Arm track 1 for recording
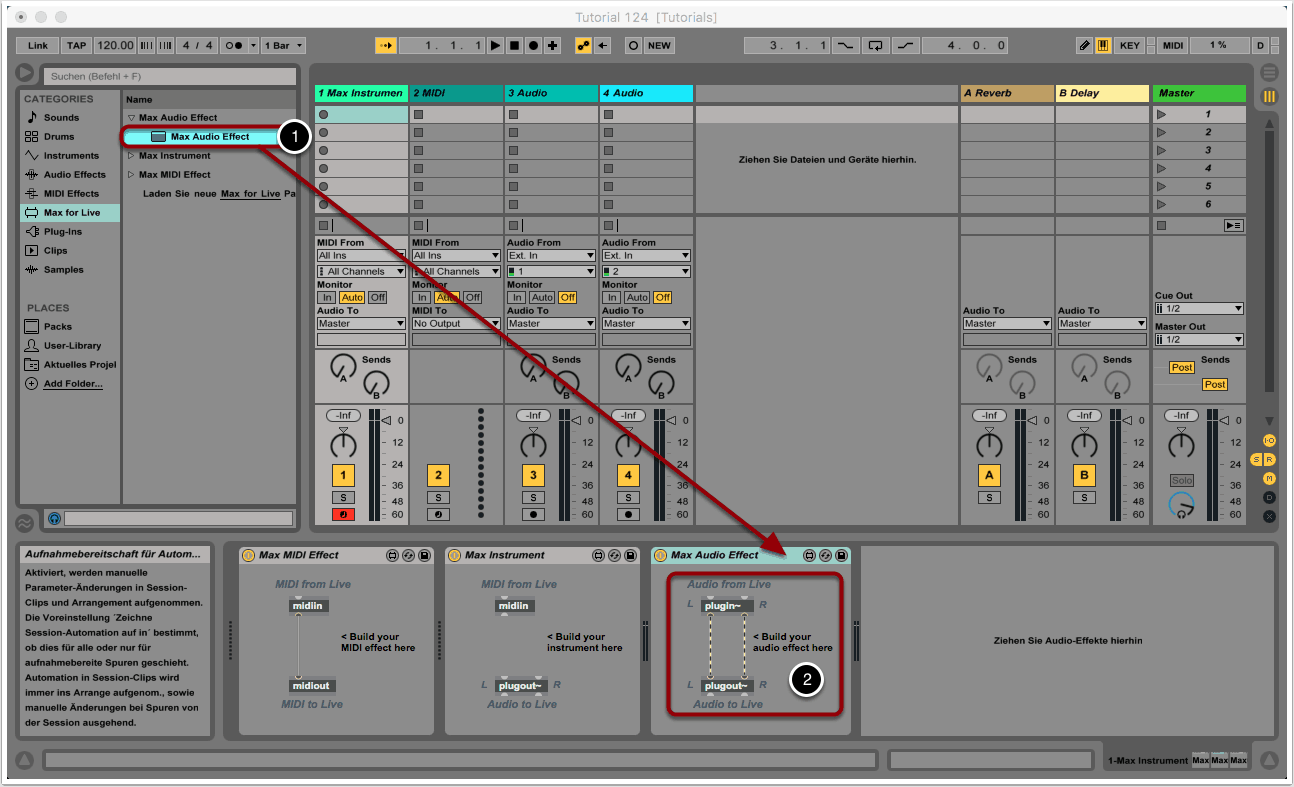The image size is (1294, 787). [343, 515]
